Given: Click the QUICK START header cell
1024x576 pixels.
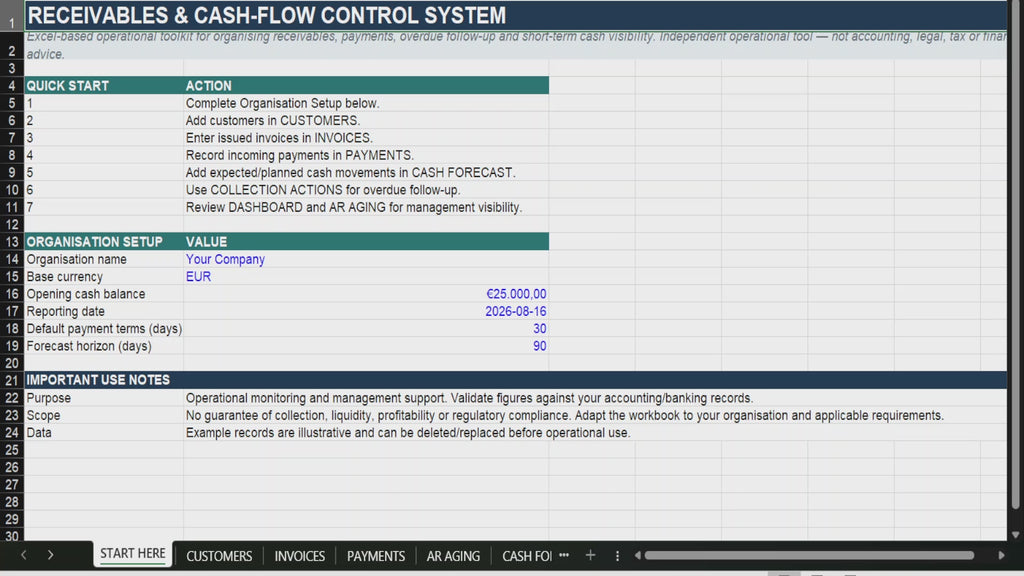Looking at the screenshot, I should click(104, 86).
